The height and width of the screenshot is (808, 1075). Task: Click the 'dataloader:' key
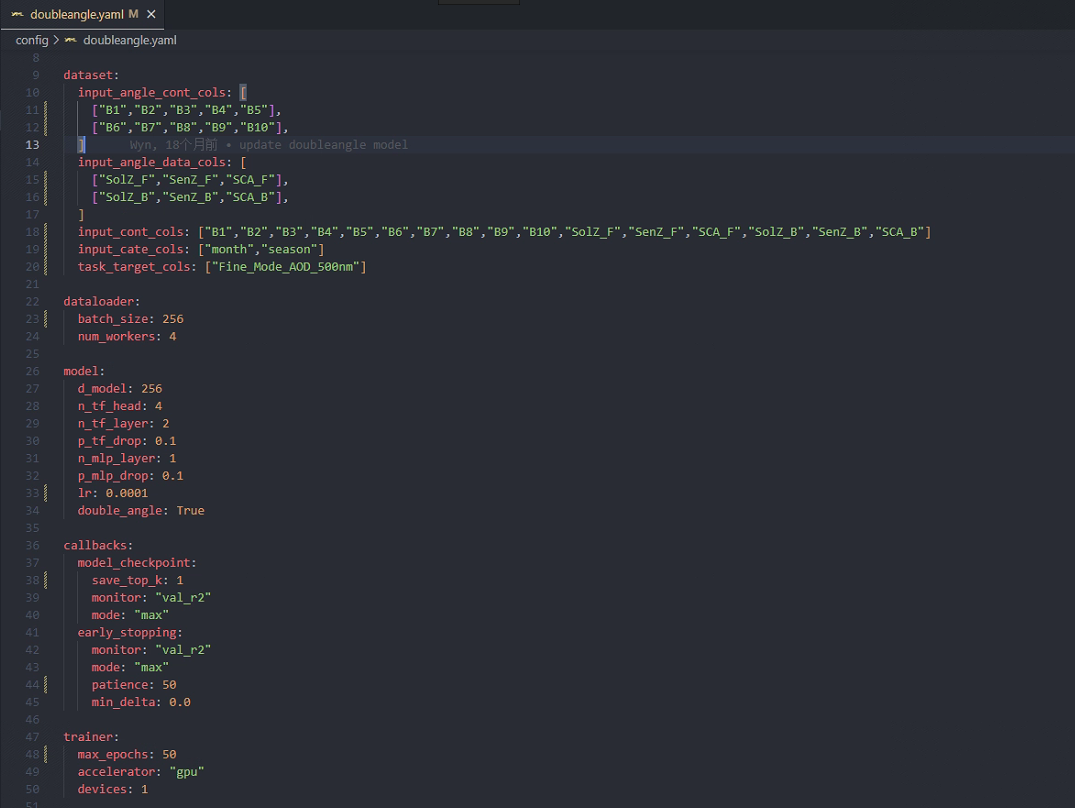(x=101, y=302)
